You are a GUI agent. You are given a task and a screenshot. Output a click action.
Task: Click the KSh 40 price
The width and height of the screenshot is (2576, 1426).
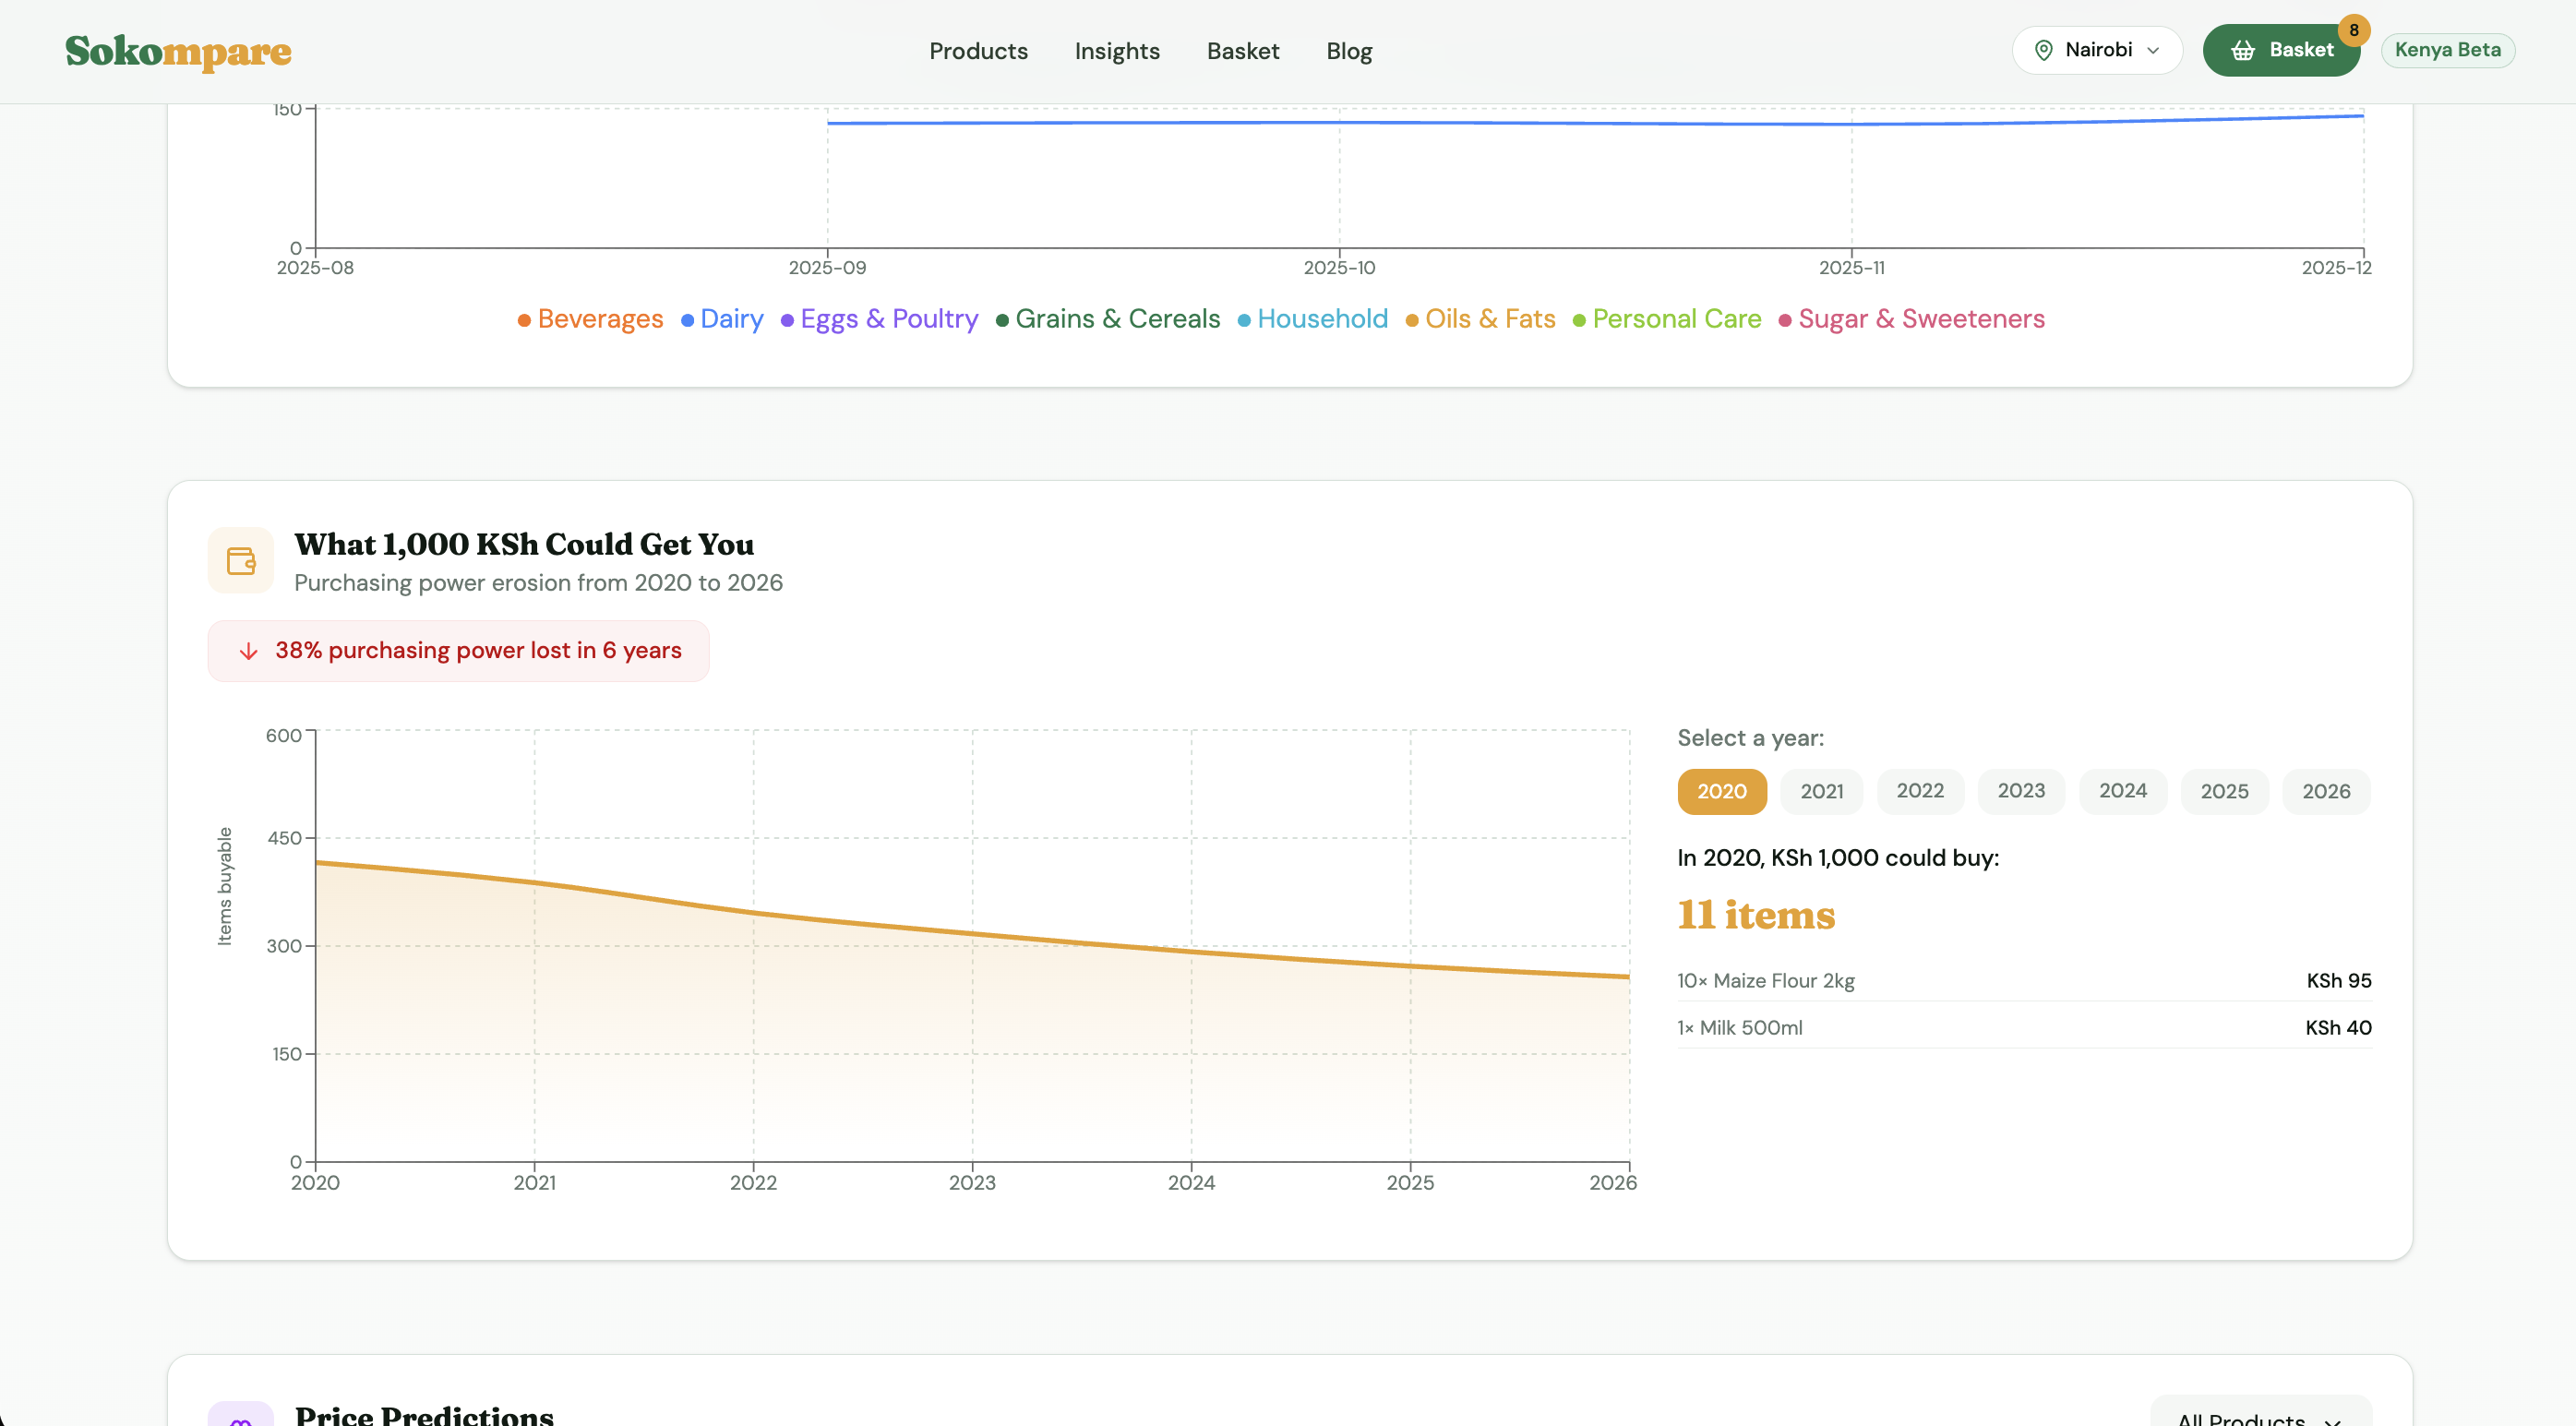2339,1028
